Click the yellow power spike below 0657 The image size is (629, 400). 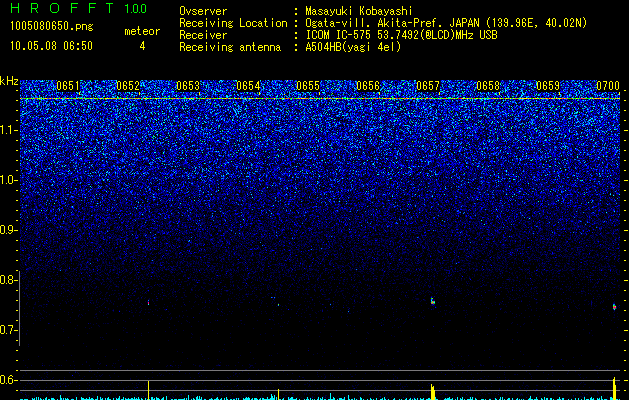click(x=433, y=392)
